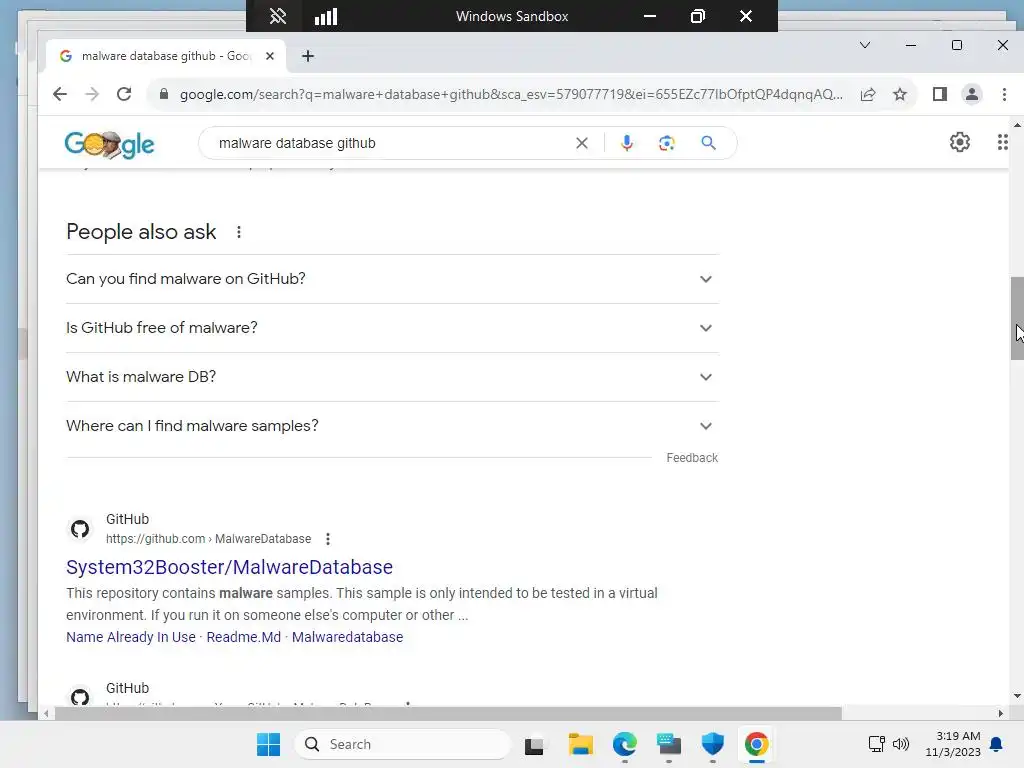The image size is (1024, 768).
Task: Click the Sandbox signal bars icon
Action: click(326, 16)
